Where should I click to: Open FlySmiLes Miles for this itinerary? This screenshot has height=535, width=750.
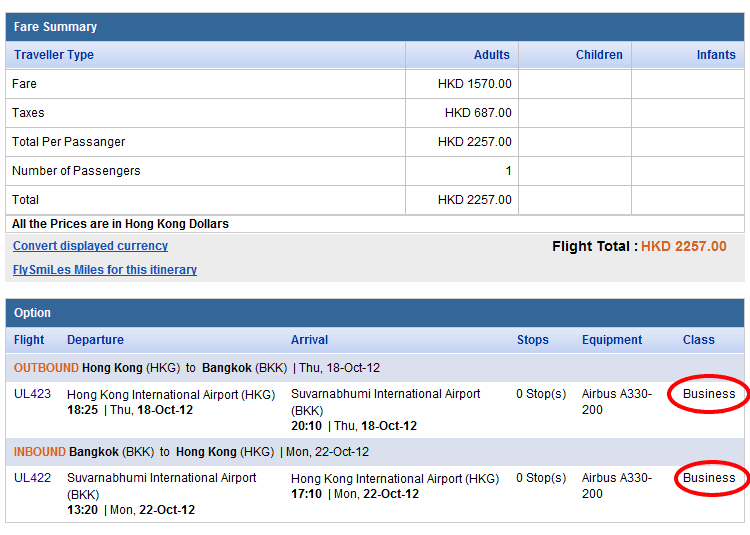click(x=104, y=270)
